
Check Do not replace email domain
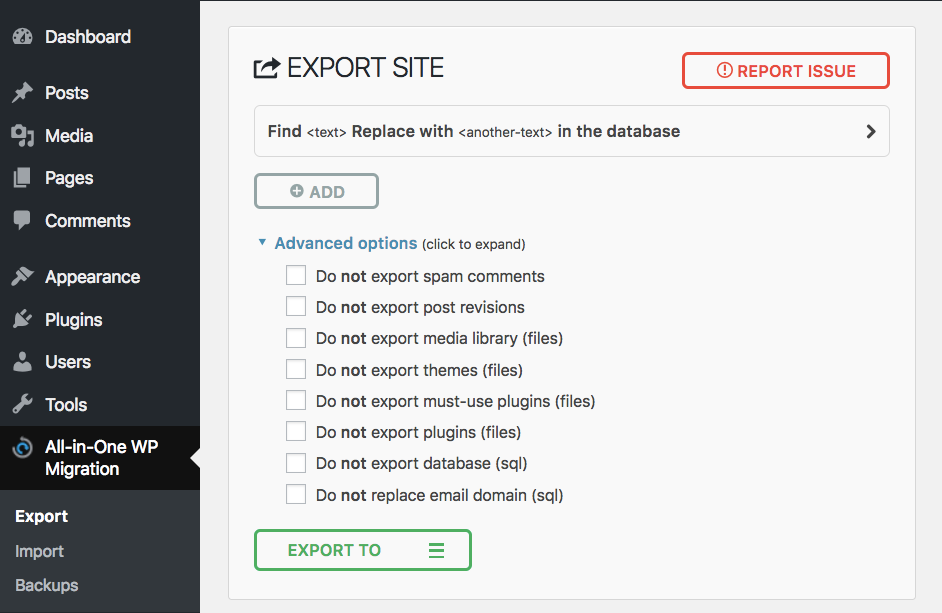(296, 494)
